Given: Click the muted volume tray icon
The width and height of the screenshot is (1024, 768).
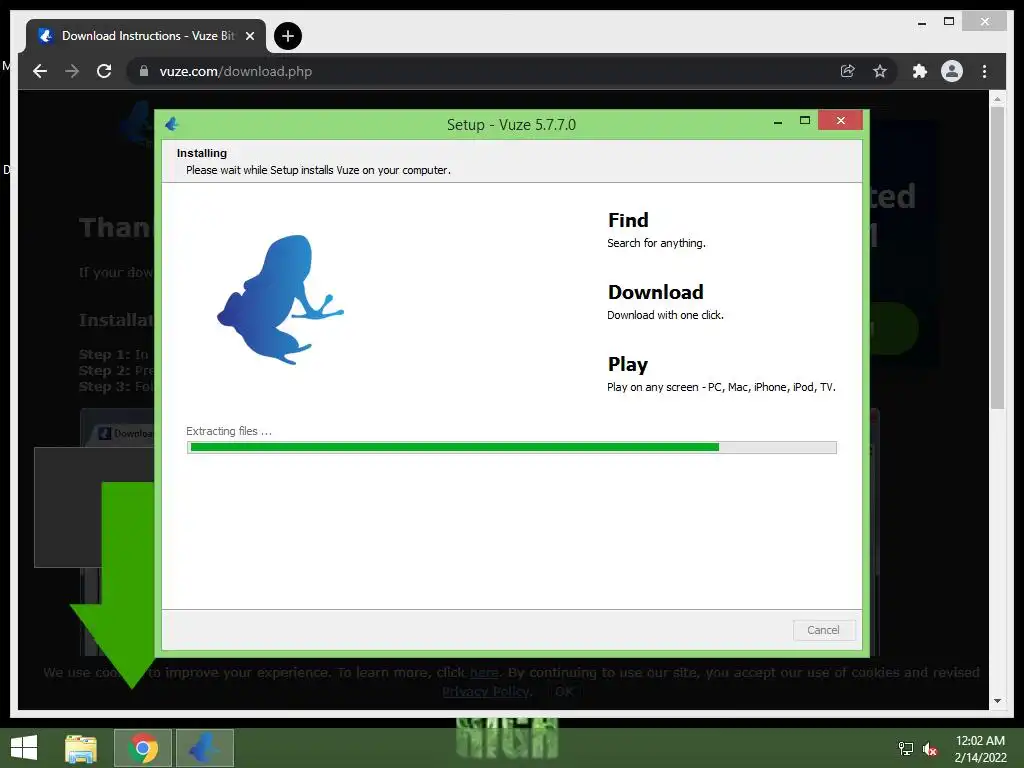Looking at the screenshot, I should point(930,749).
